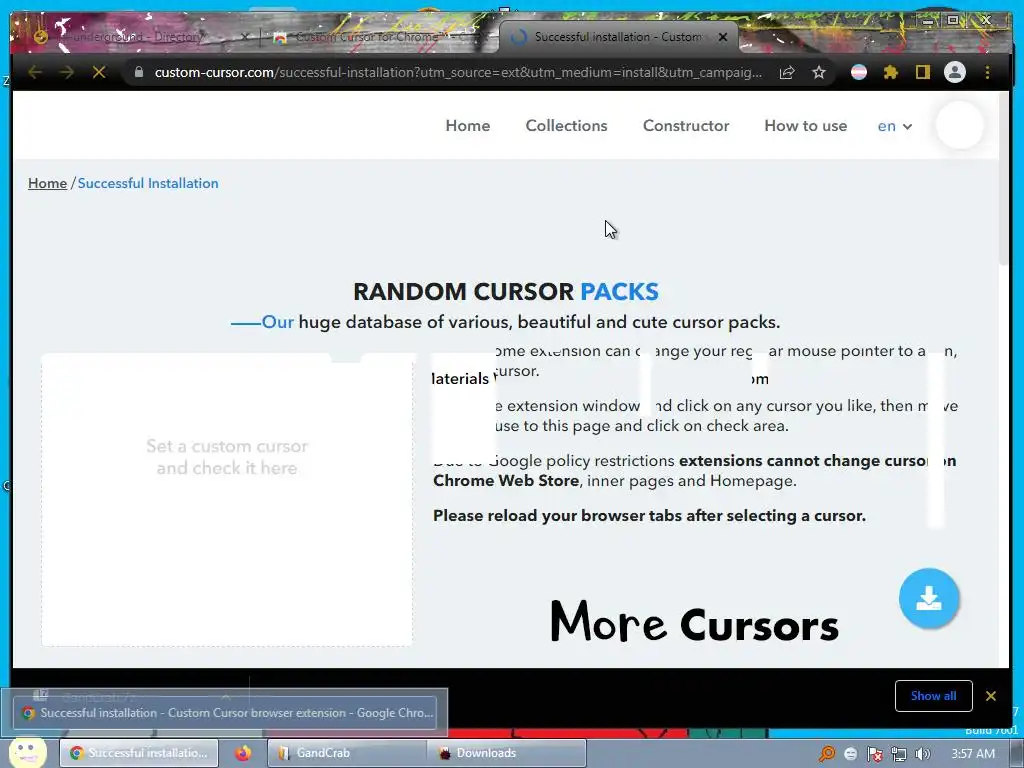Image resolution: width=1024 pixels, height=768 pixels.
Task: Share this page using the share icon
Action: click(x=787, y=72)
